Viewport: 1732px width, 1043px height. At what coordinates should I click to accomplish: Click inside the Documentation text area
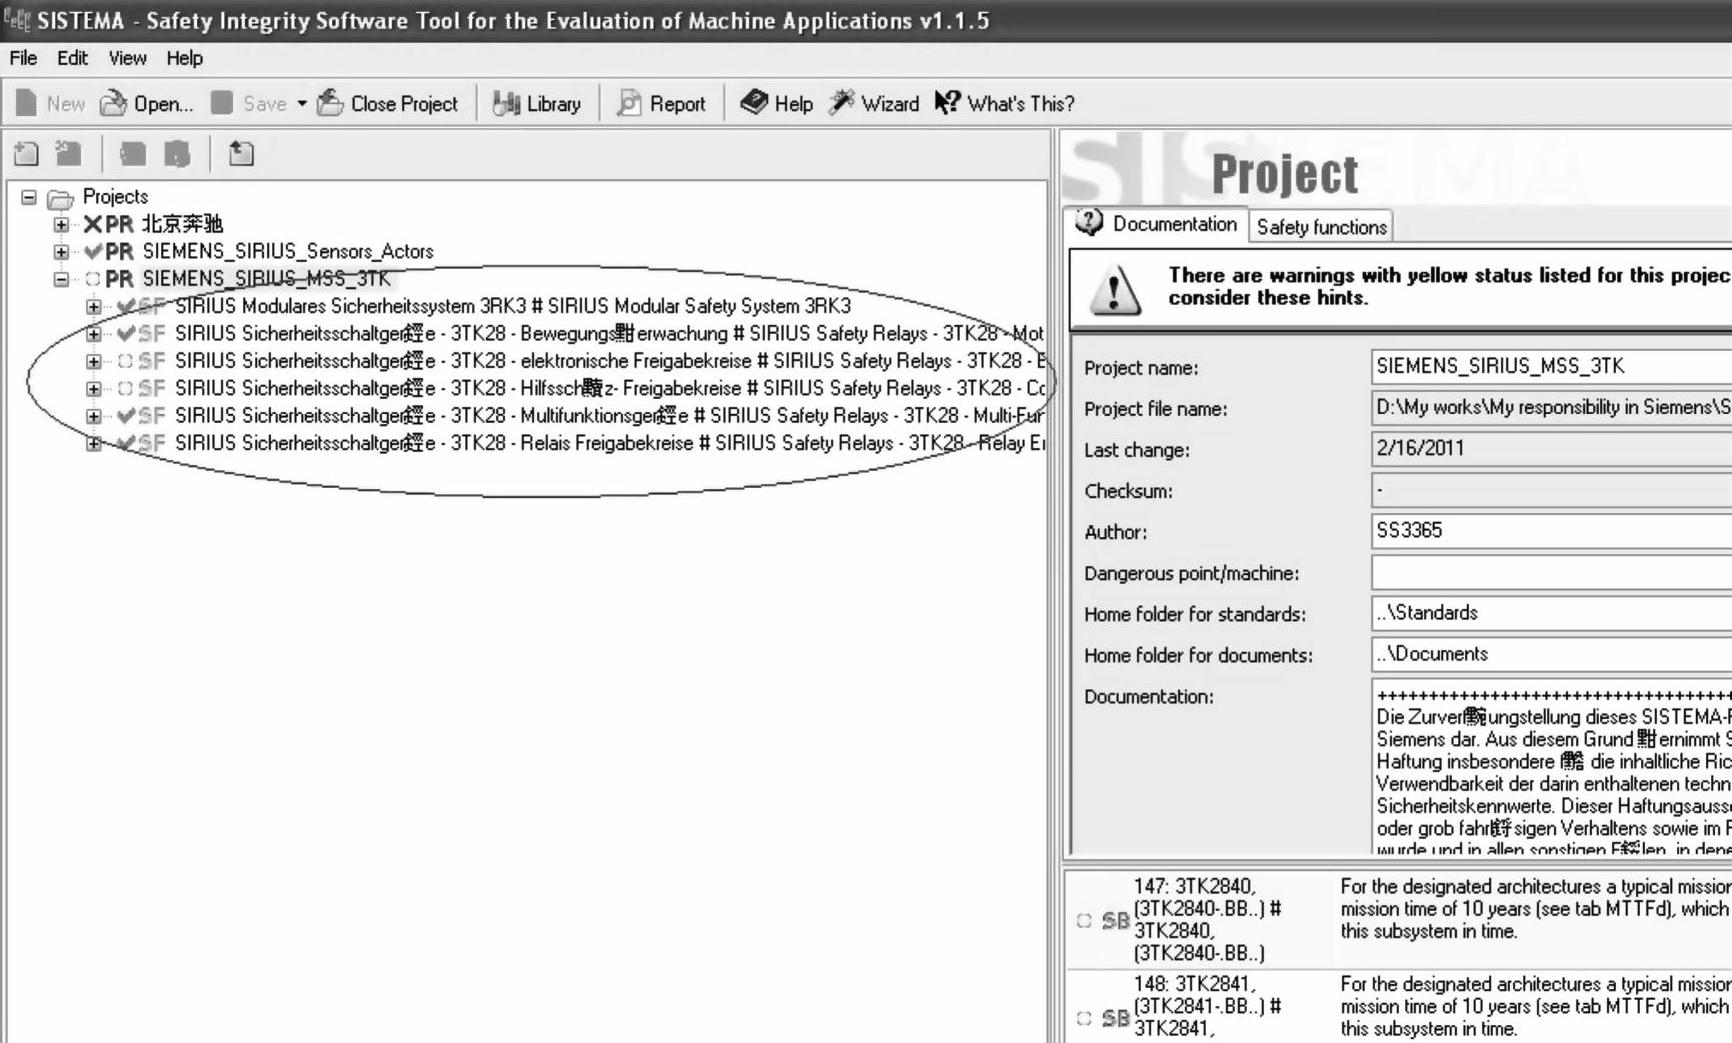point(1551,766)
